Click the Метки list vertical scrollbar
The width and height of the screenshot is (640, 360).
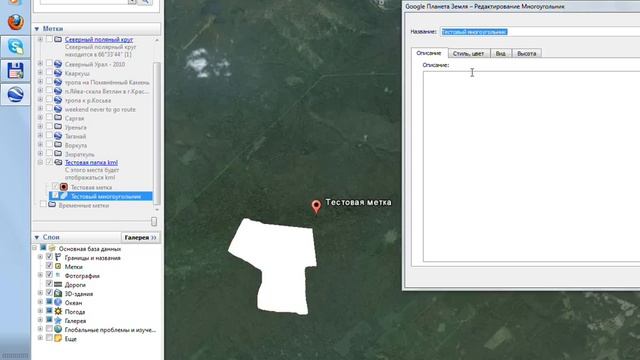tap(157, 132)
